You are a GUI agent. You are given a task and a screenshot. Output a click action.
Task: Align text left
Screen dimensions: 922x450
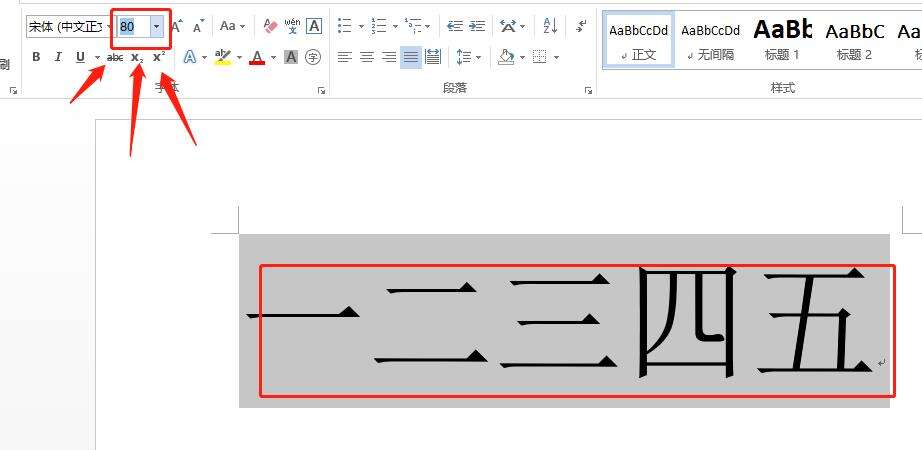point(345,57)
